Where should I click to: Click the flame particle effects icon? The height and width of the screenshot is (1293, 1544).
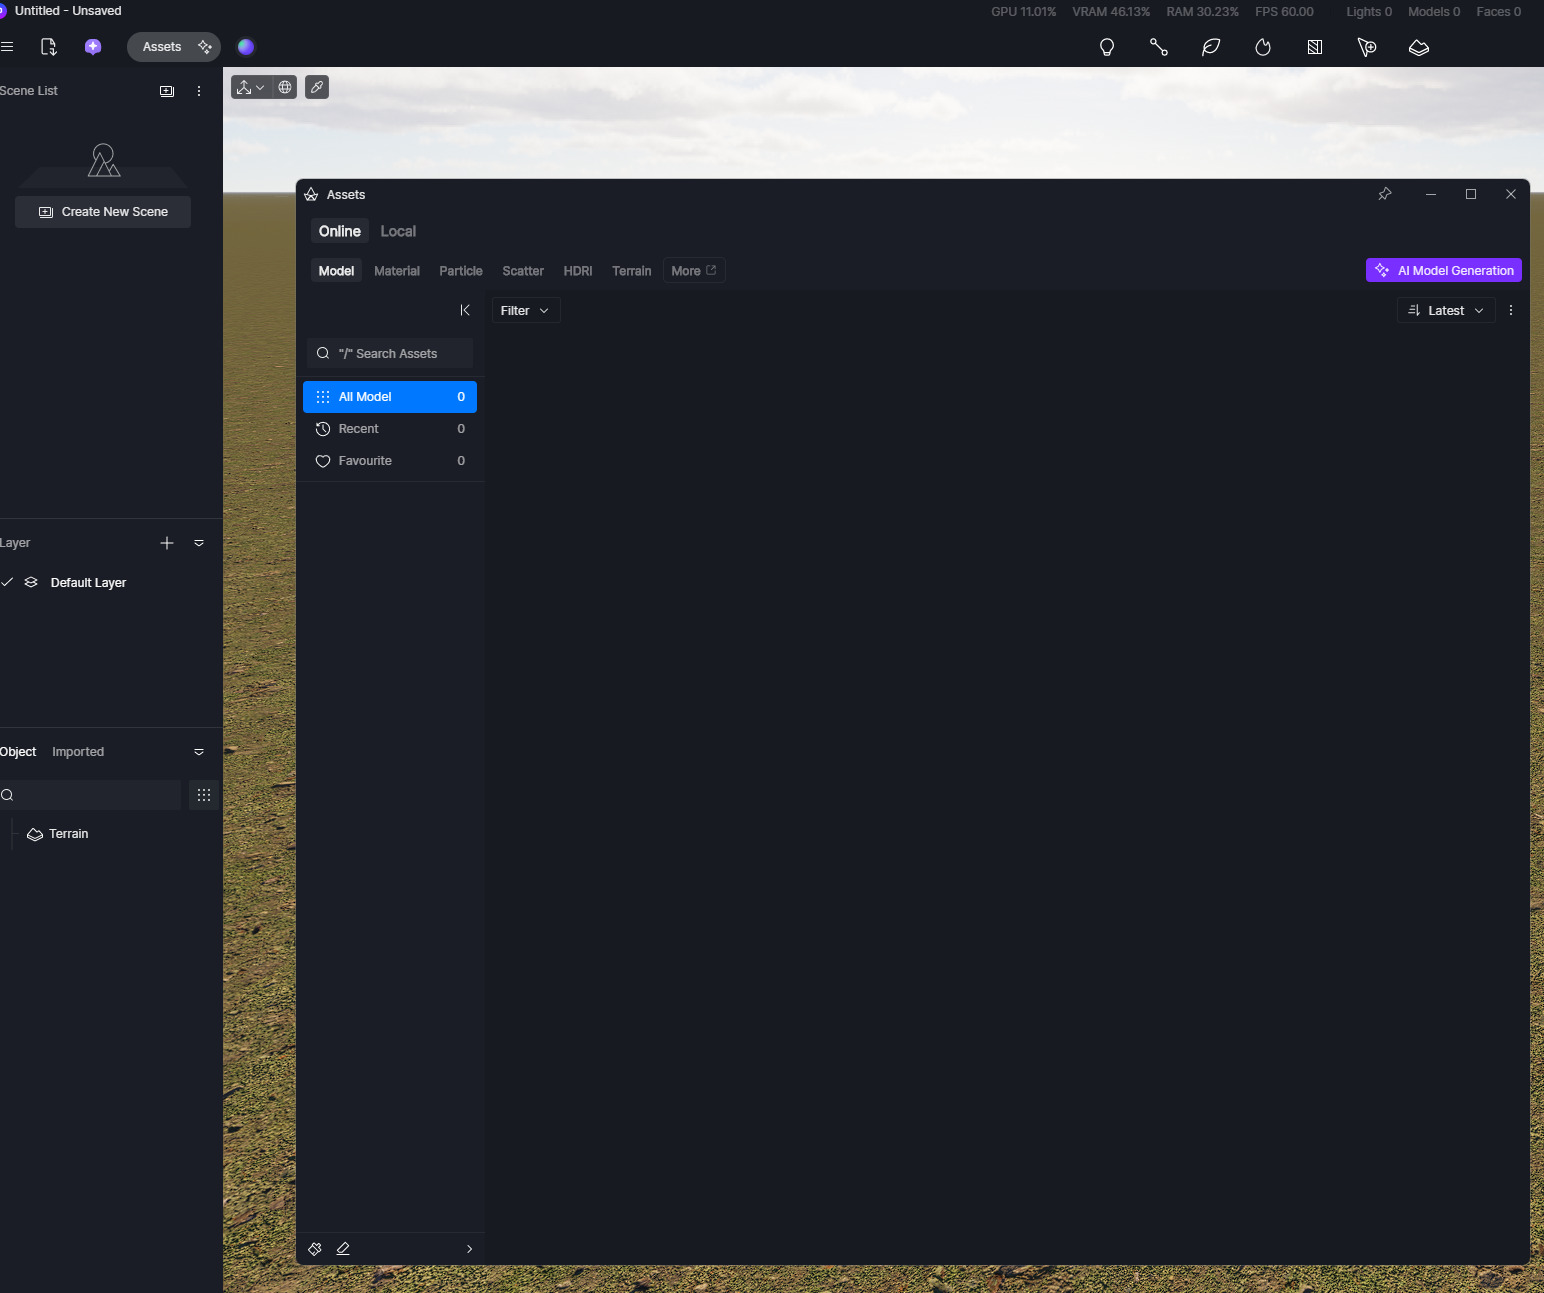point(1263,47)
